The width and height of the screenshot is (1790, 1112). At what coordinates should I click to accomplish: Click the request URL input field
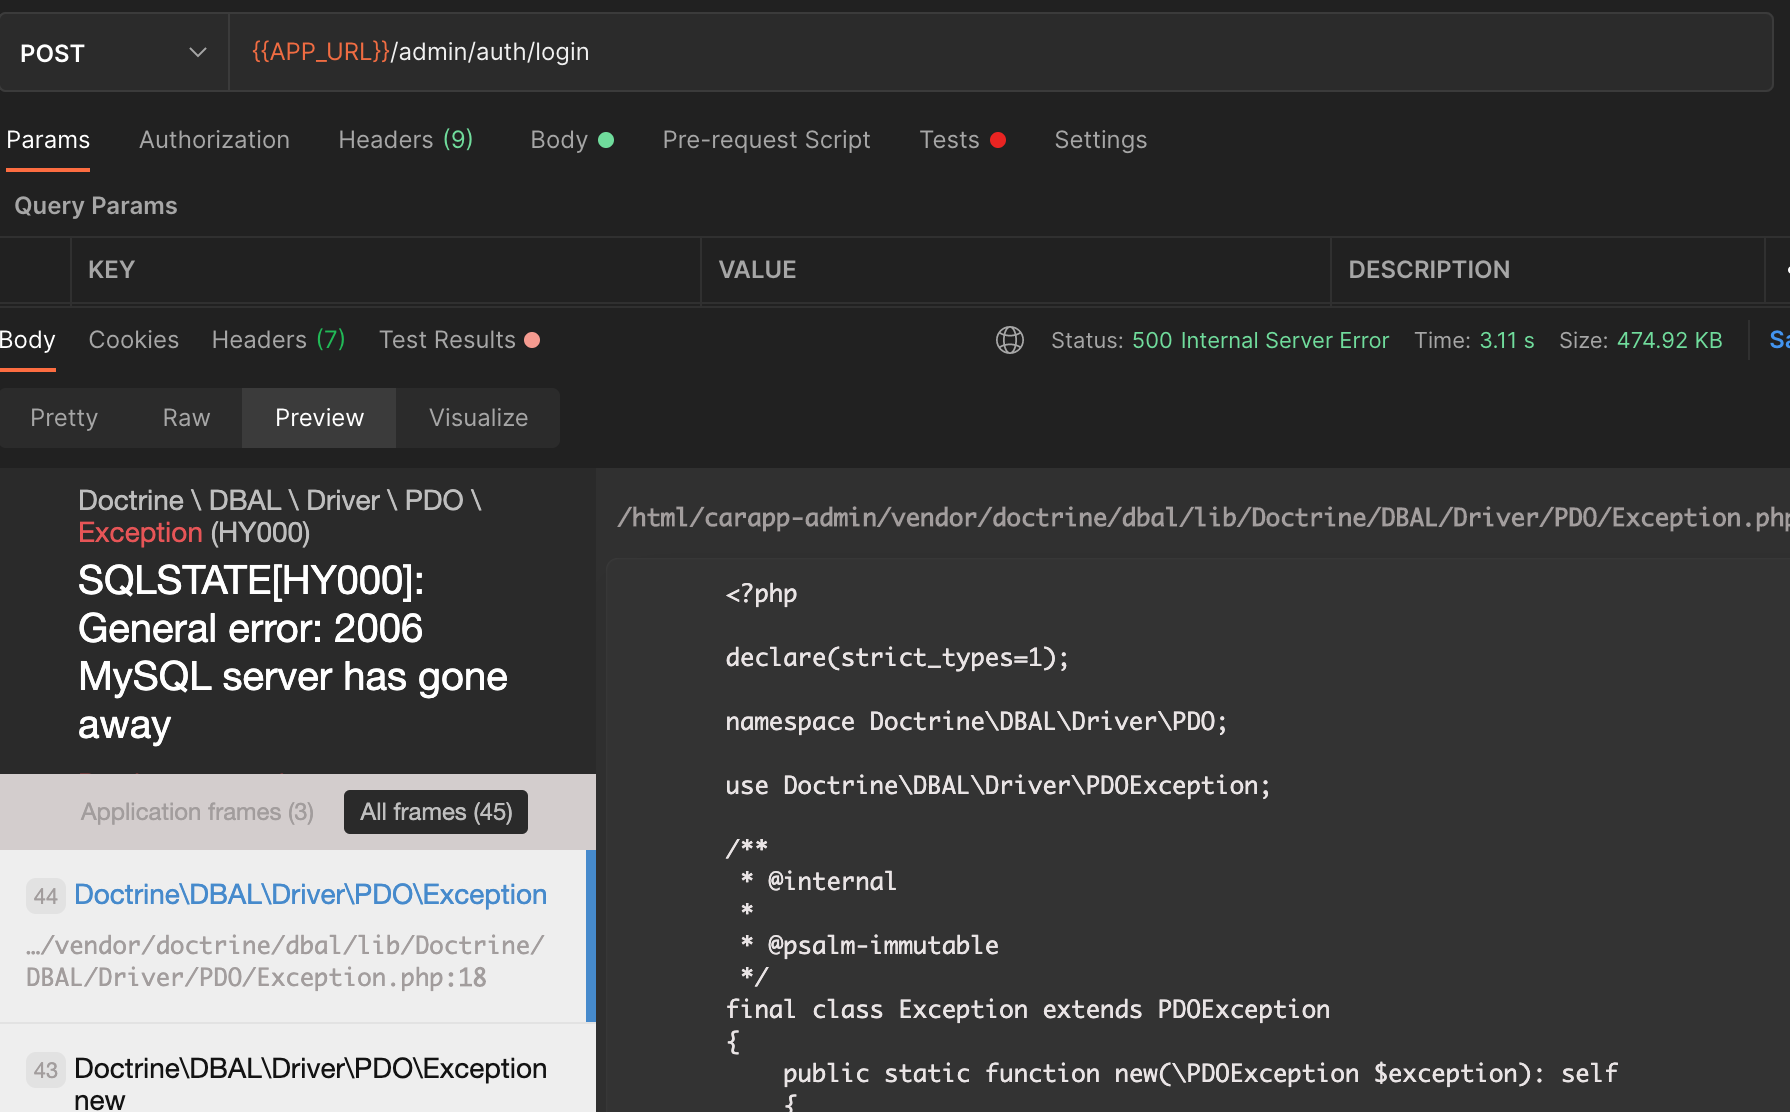pos(1001,52)
